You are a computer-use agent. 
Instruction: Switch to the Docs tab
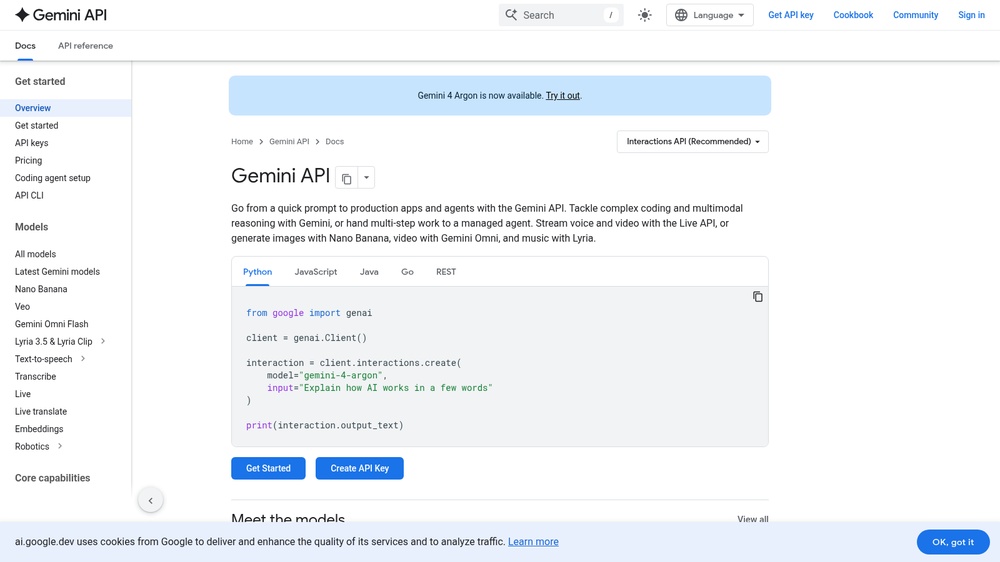[x=25, y=46]
